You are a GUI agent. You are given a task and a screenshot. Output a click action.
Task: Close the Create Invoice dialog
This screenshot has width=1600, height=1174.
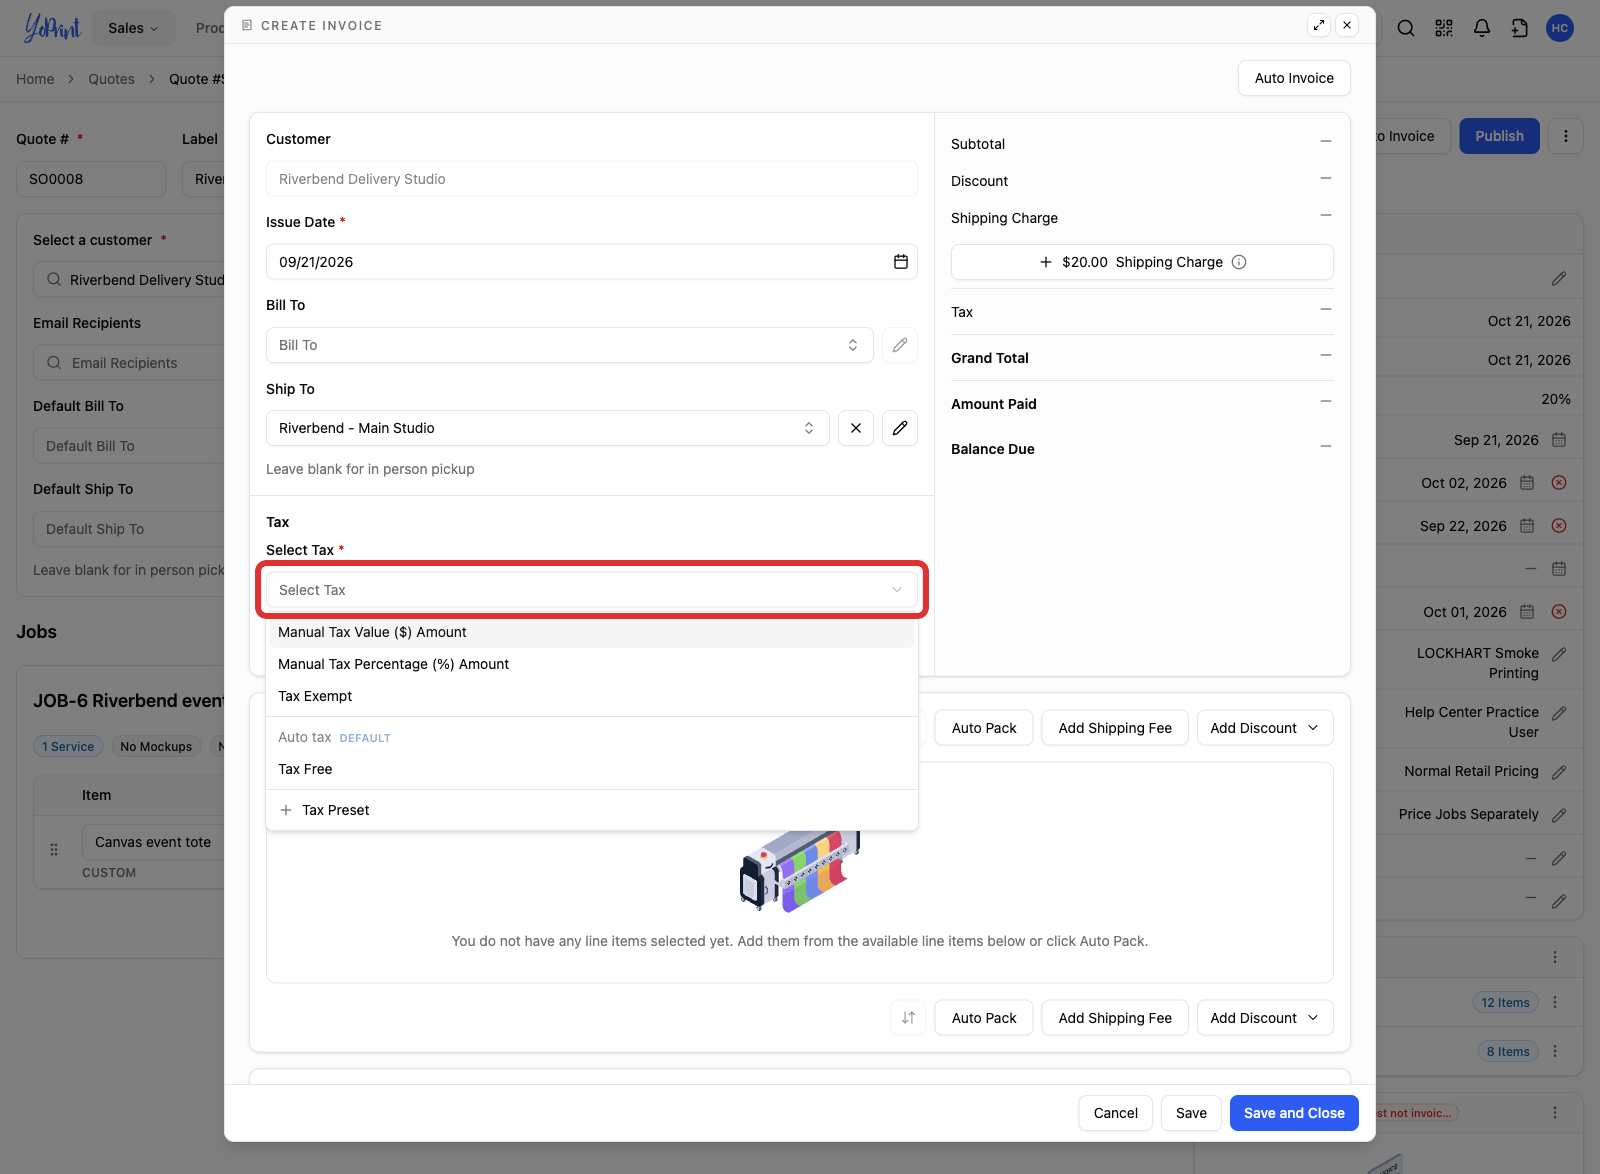[x=1348, y=25]
